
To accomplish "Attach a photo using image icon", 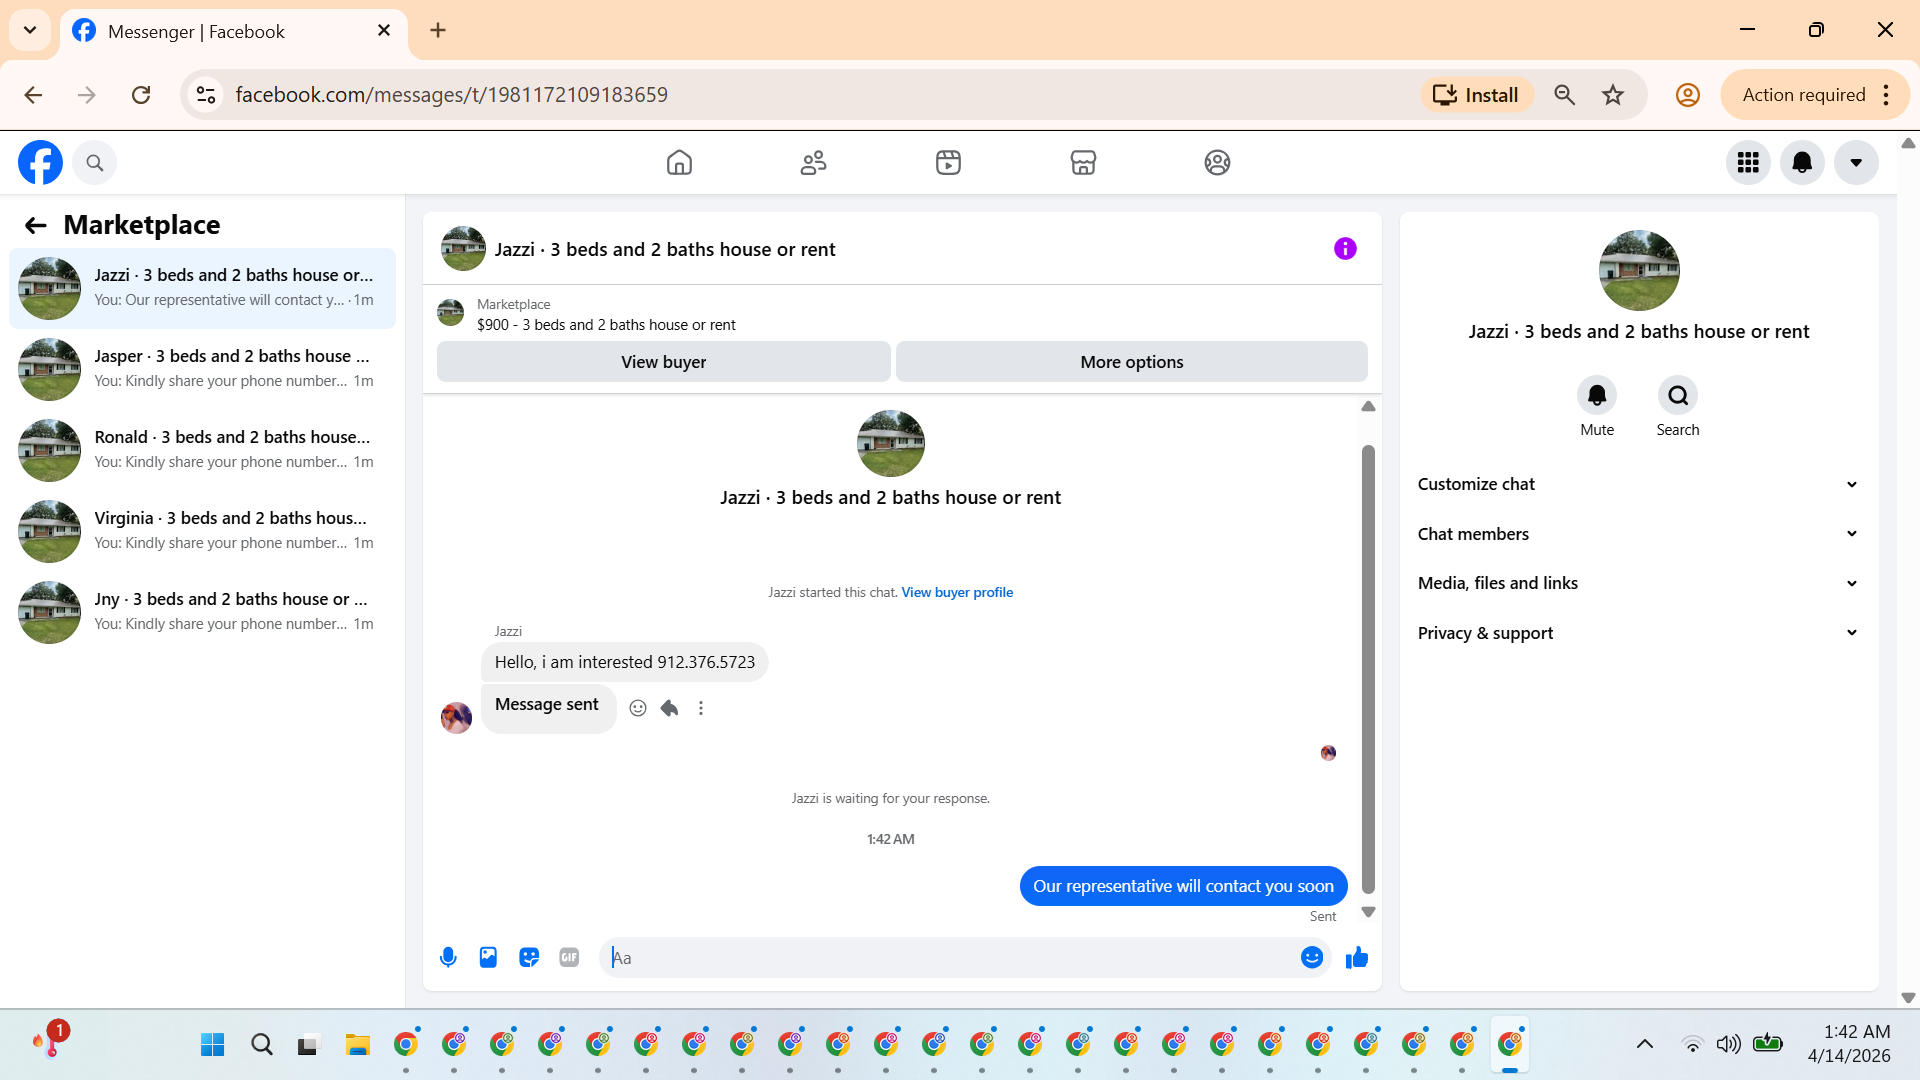I will [488, 957].
